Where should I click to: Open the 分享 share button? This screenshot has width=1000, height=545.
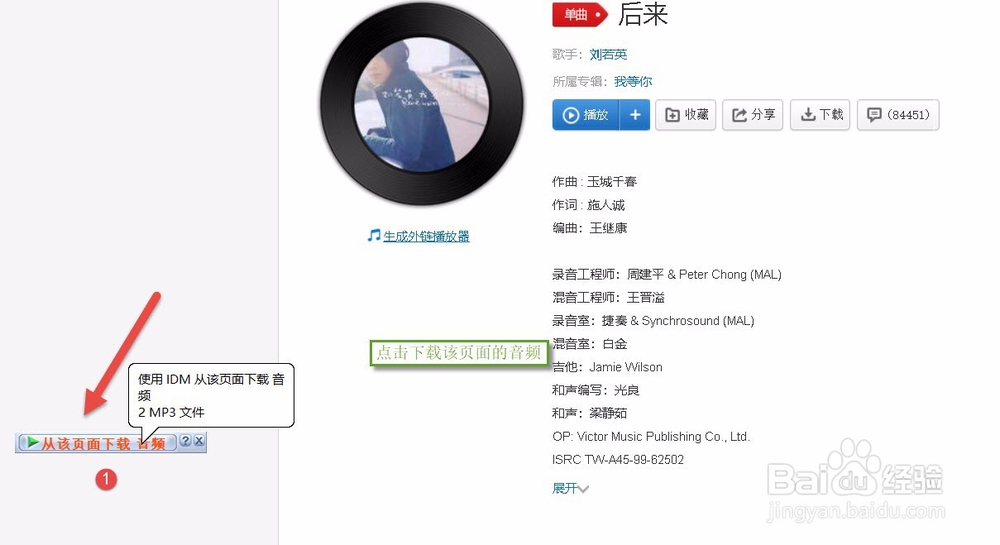point(753,115)
